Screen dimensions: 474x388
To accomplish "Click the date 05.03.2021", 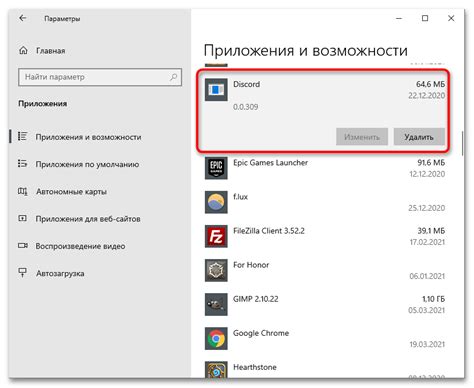I will pos(427,310).
